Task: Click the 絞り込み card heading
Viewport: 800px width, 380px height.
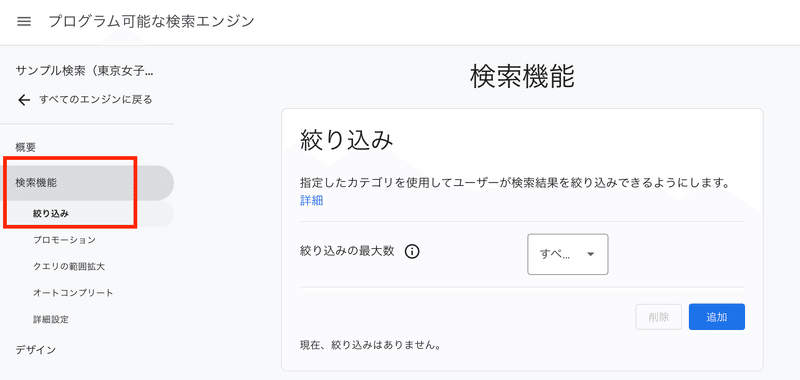Action: [x=346, y=141]
